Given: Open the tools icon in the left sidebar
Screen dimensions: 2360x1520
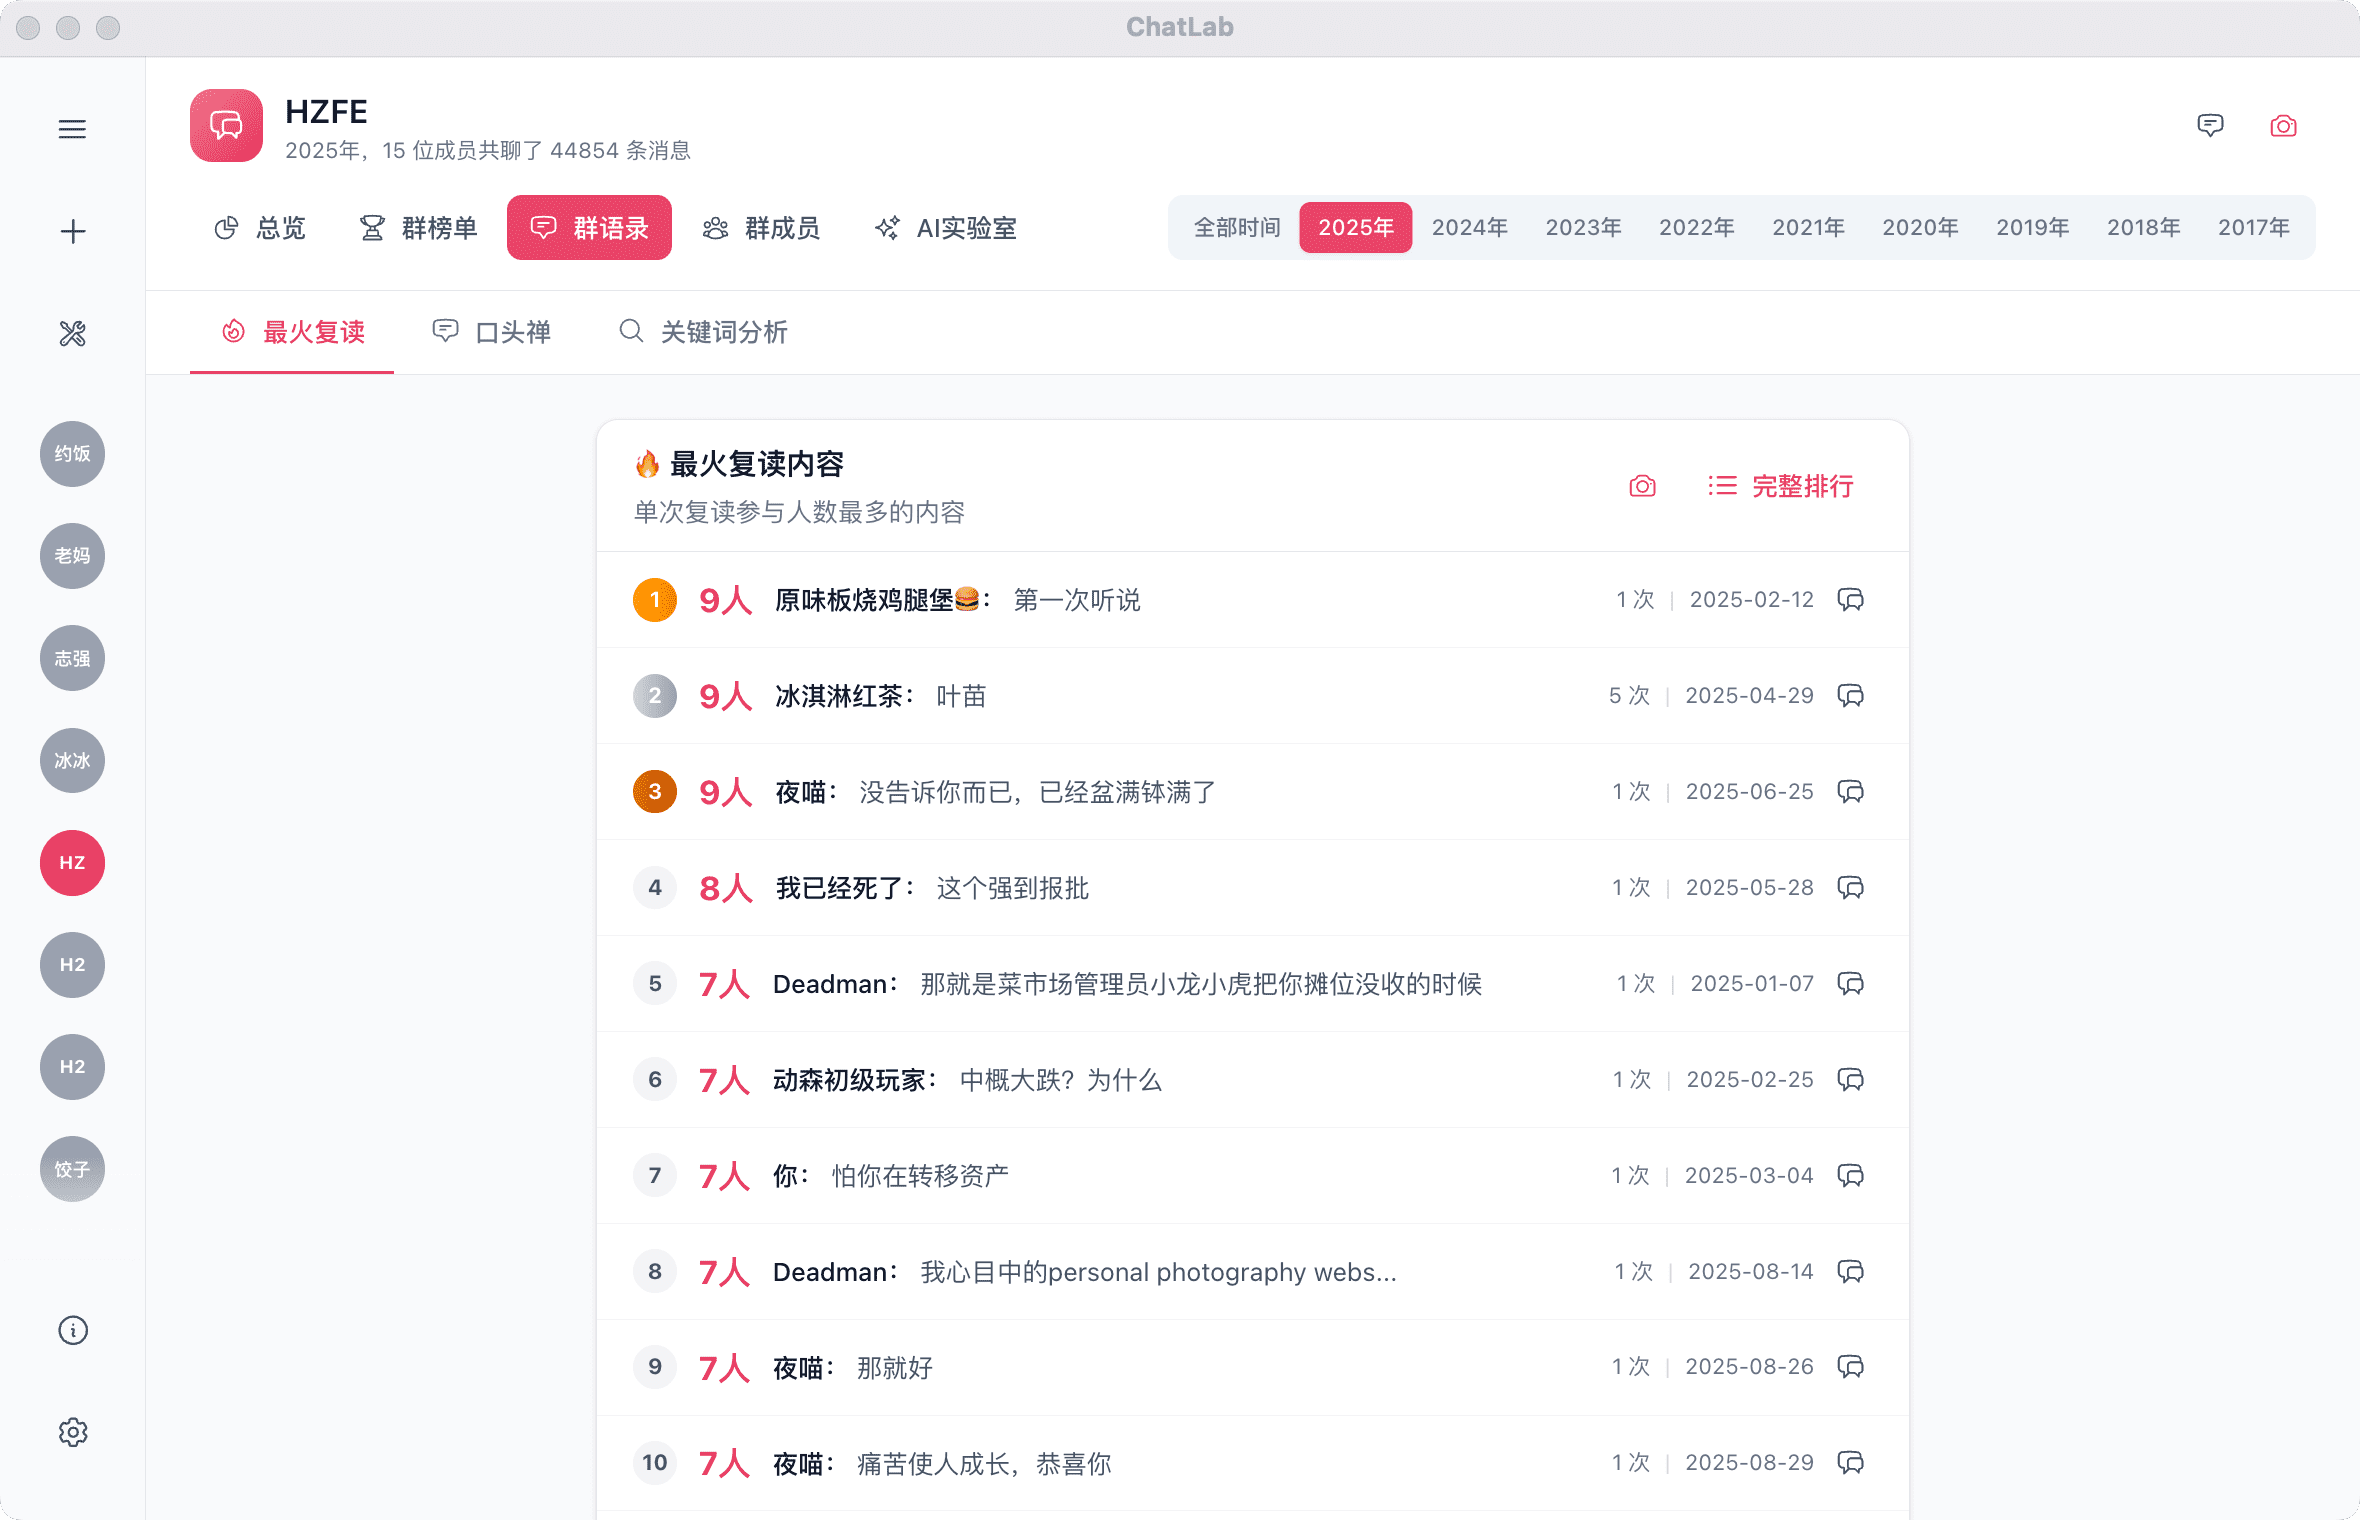Looking at the screenshot, I should click(71, 334).
